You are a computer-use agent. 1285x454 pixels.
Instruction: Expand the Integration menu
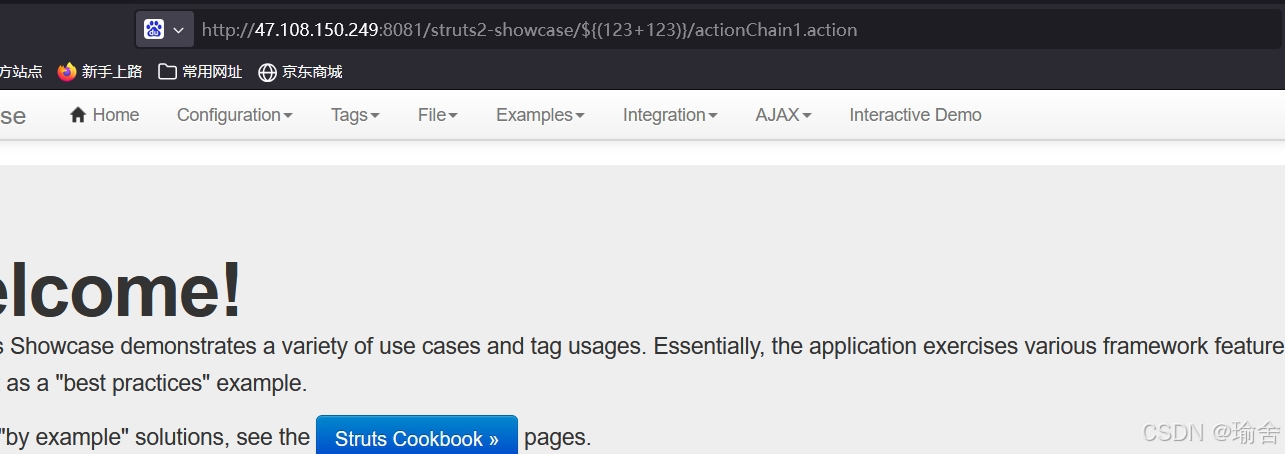(x=670, y=115)
